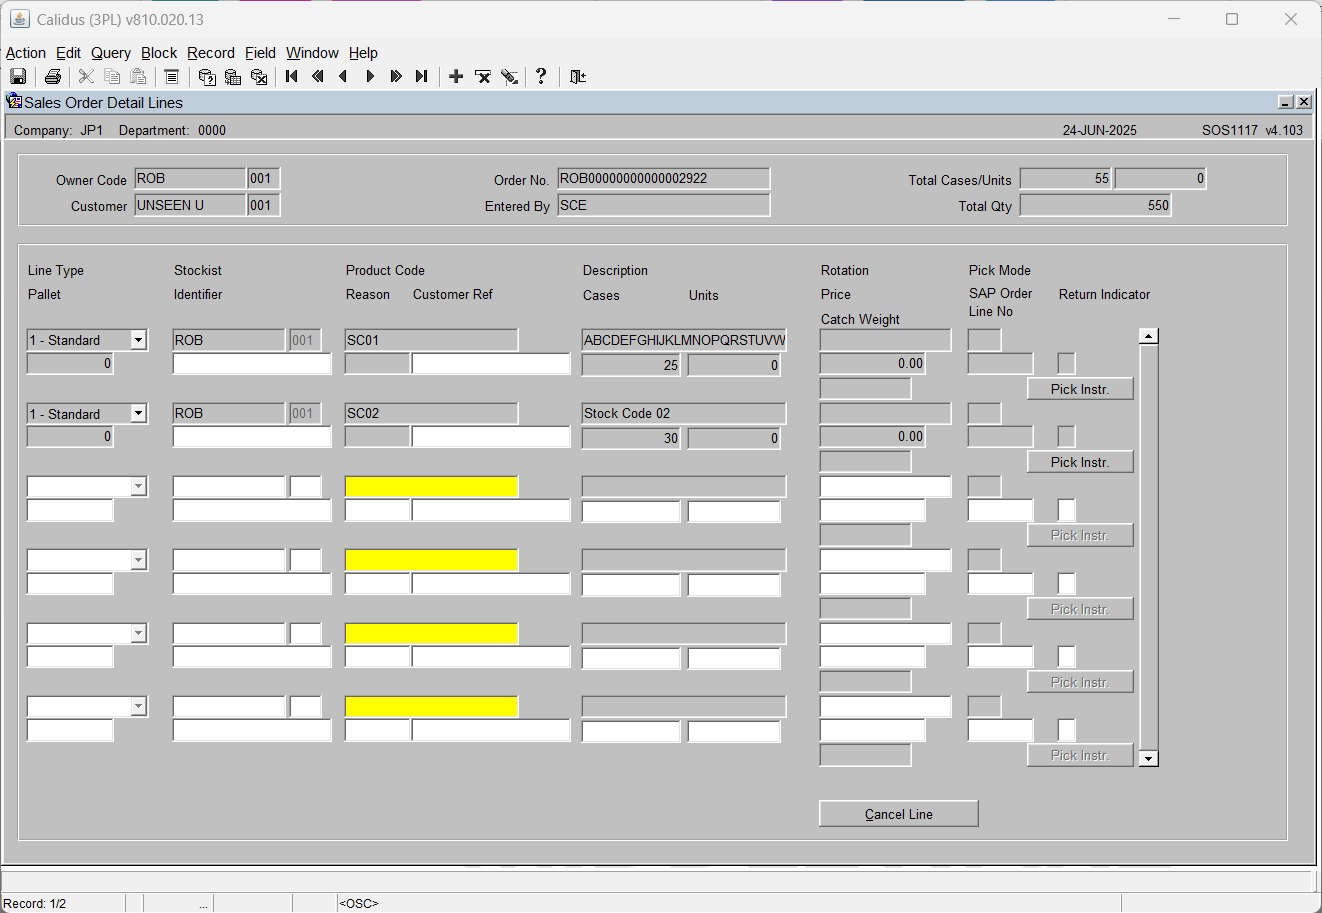1322x913 pixels.
Task: Click the SOS1117 v4.103 version text
Action: tap(1252, 130)
